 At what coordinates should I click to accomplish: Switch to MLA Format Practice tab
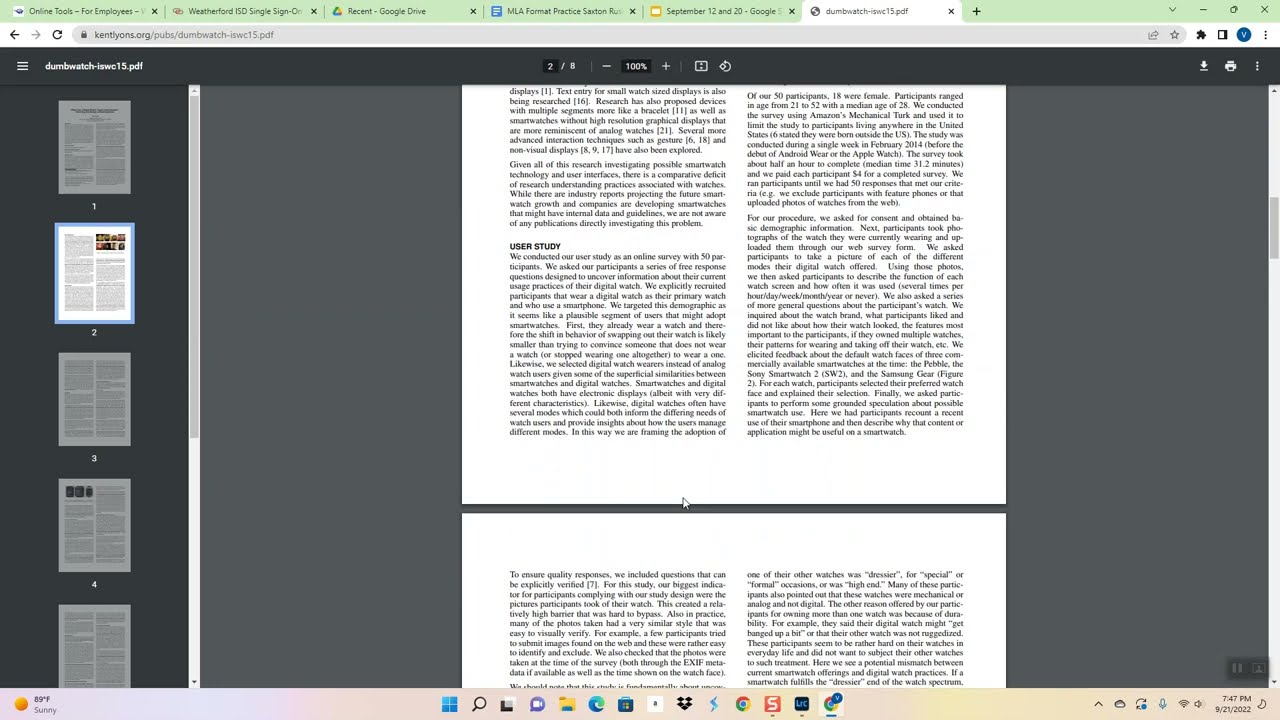(x=563, y=11)
